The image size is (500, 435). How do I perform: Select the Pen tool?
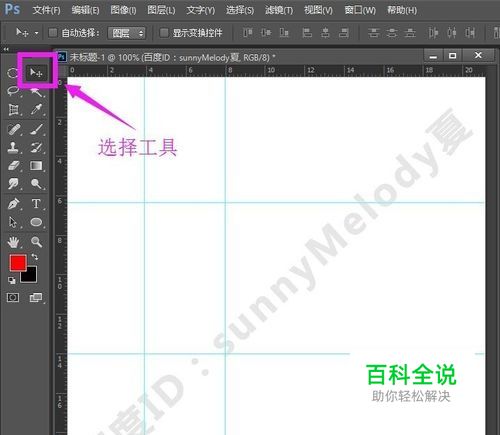click(x=14, y=204)
